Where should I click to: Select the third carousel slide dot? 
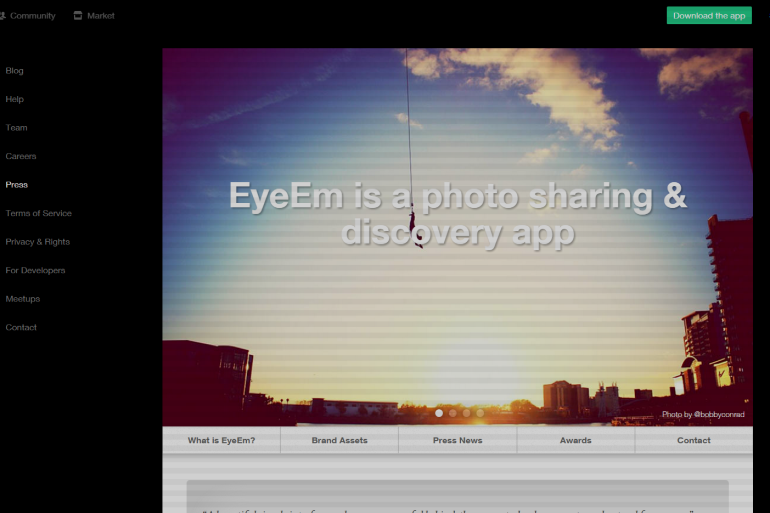(467, 413)
